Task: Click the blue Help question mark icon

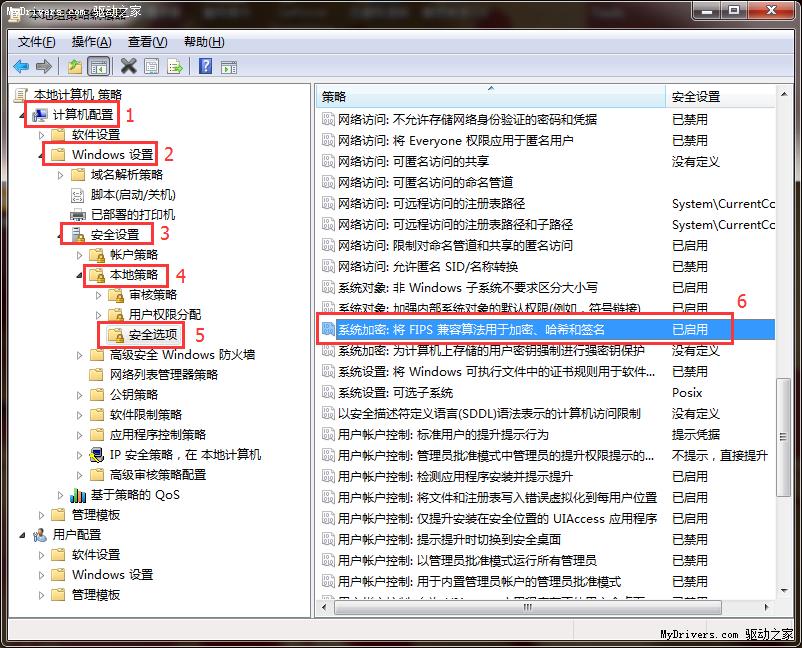Action: (205, 66)
